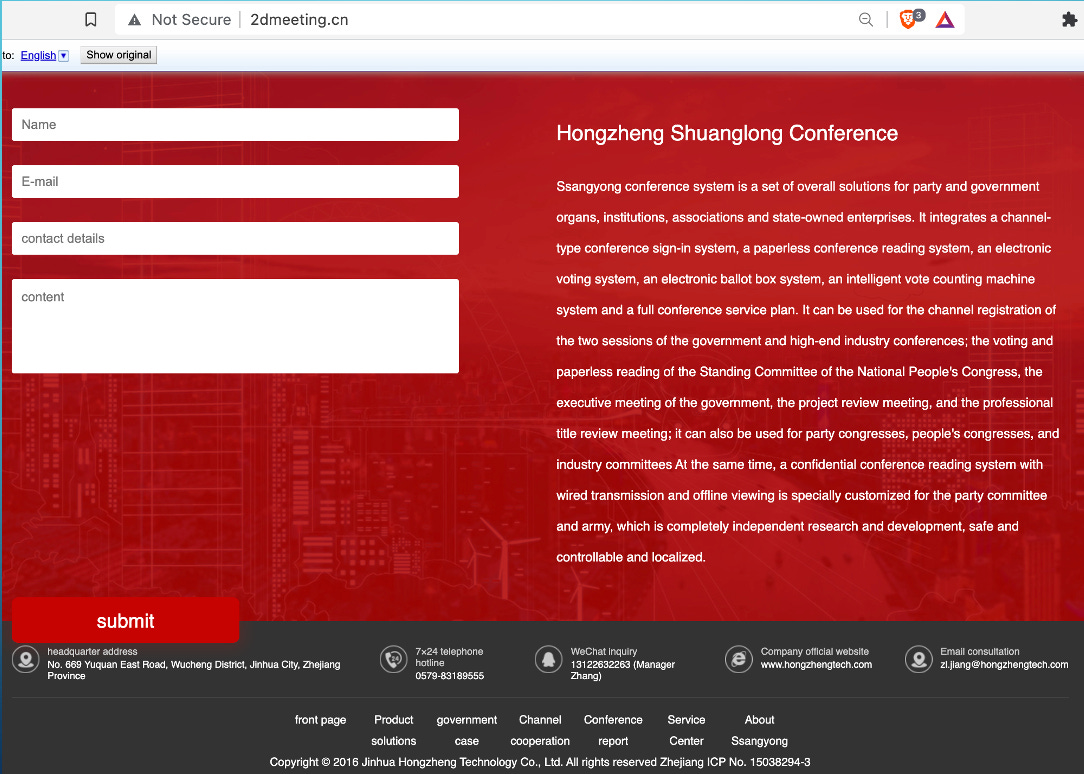
Task: Focus the Name input field
Action: (x=235, y=124)
